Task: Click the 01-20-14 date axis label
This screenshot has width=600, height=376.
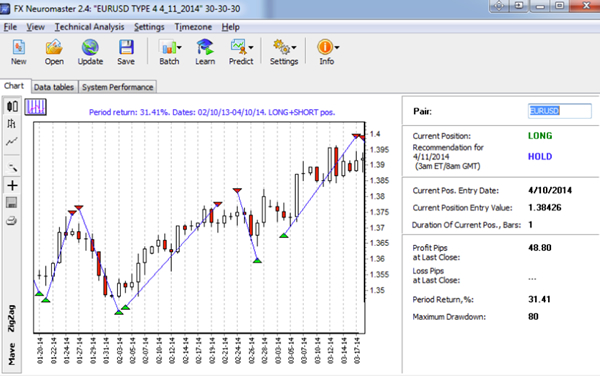Action: (x=40, y=350)
